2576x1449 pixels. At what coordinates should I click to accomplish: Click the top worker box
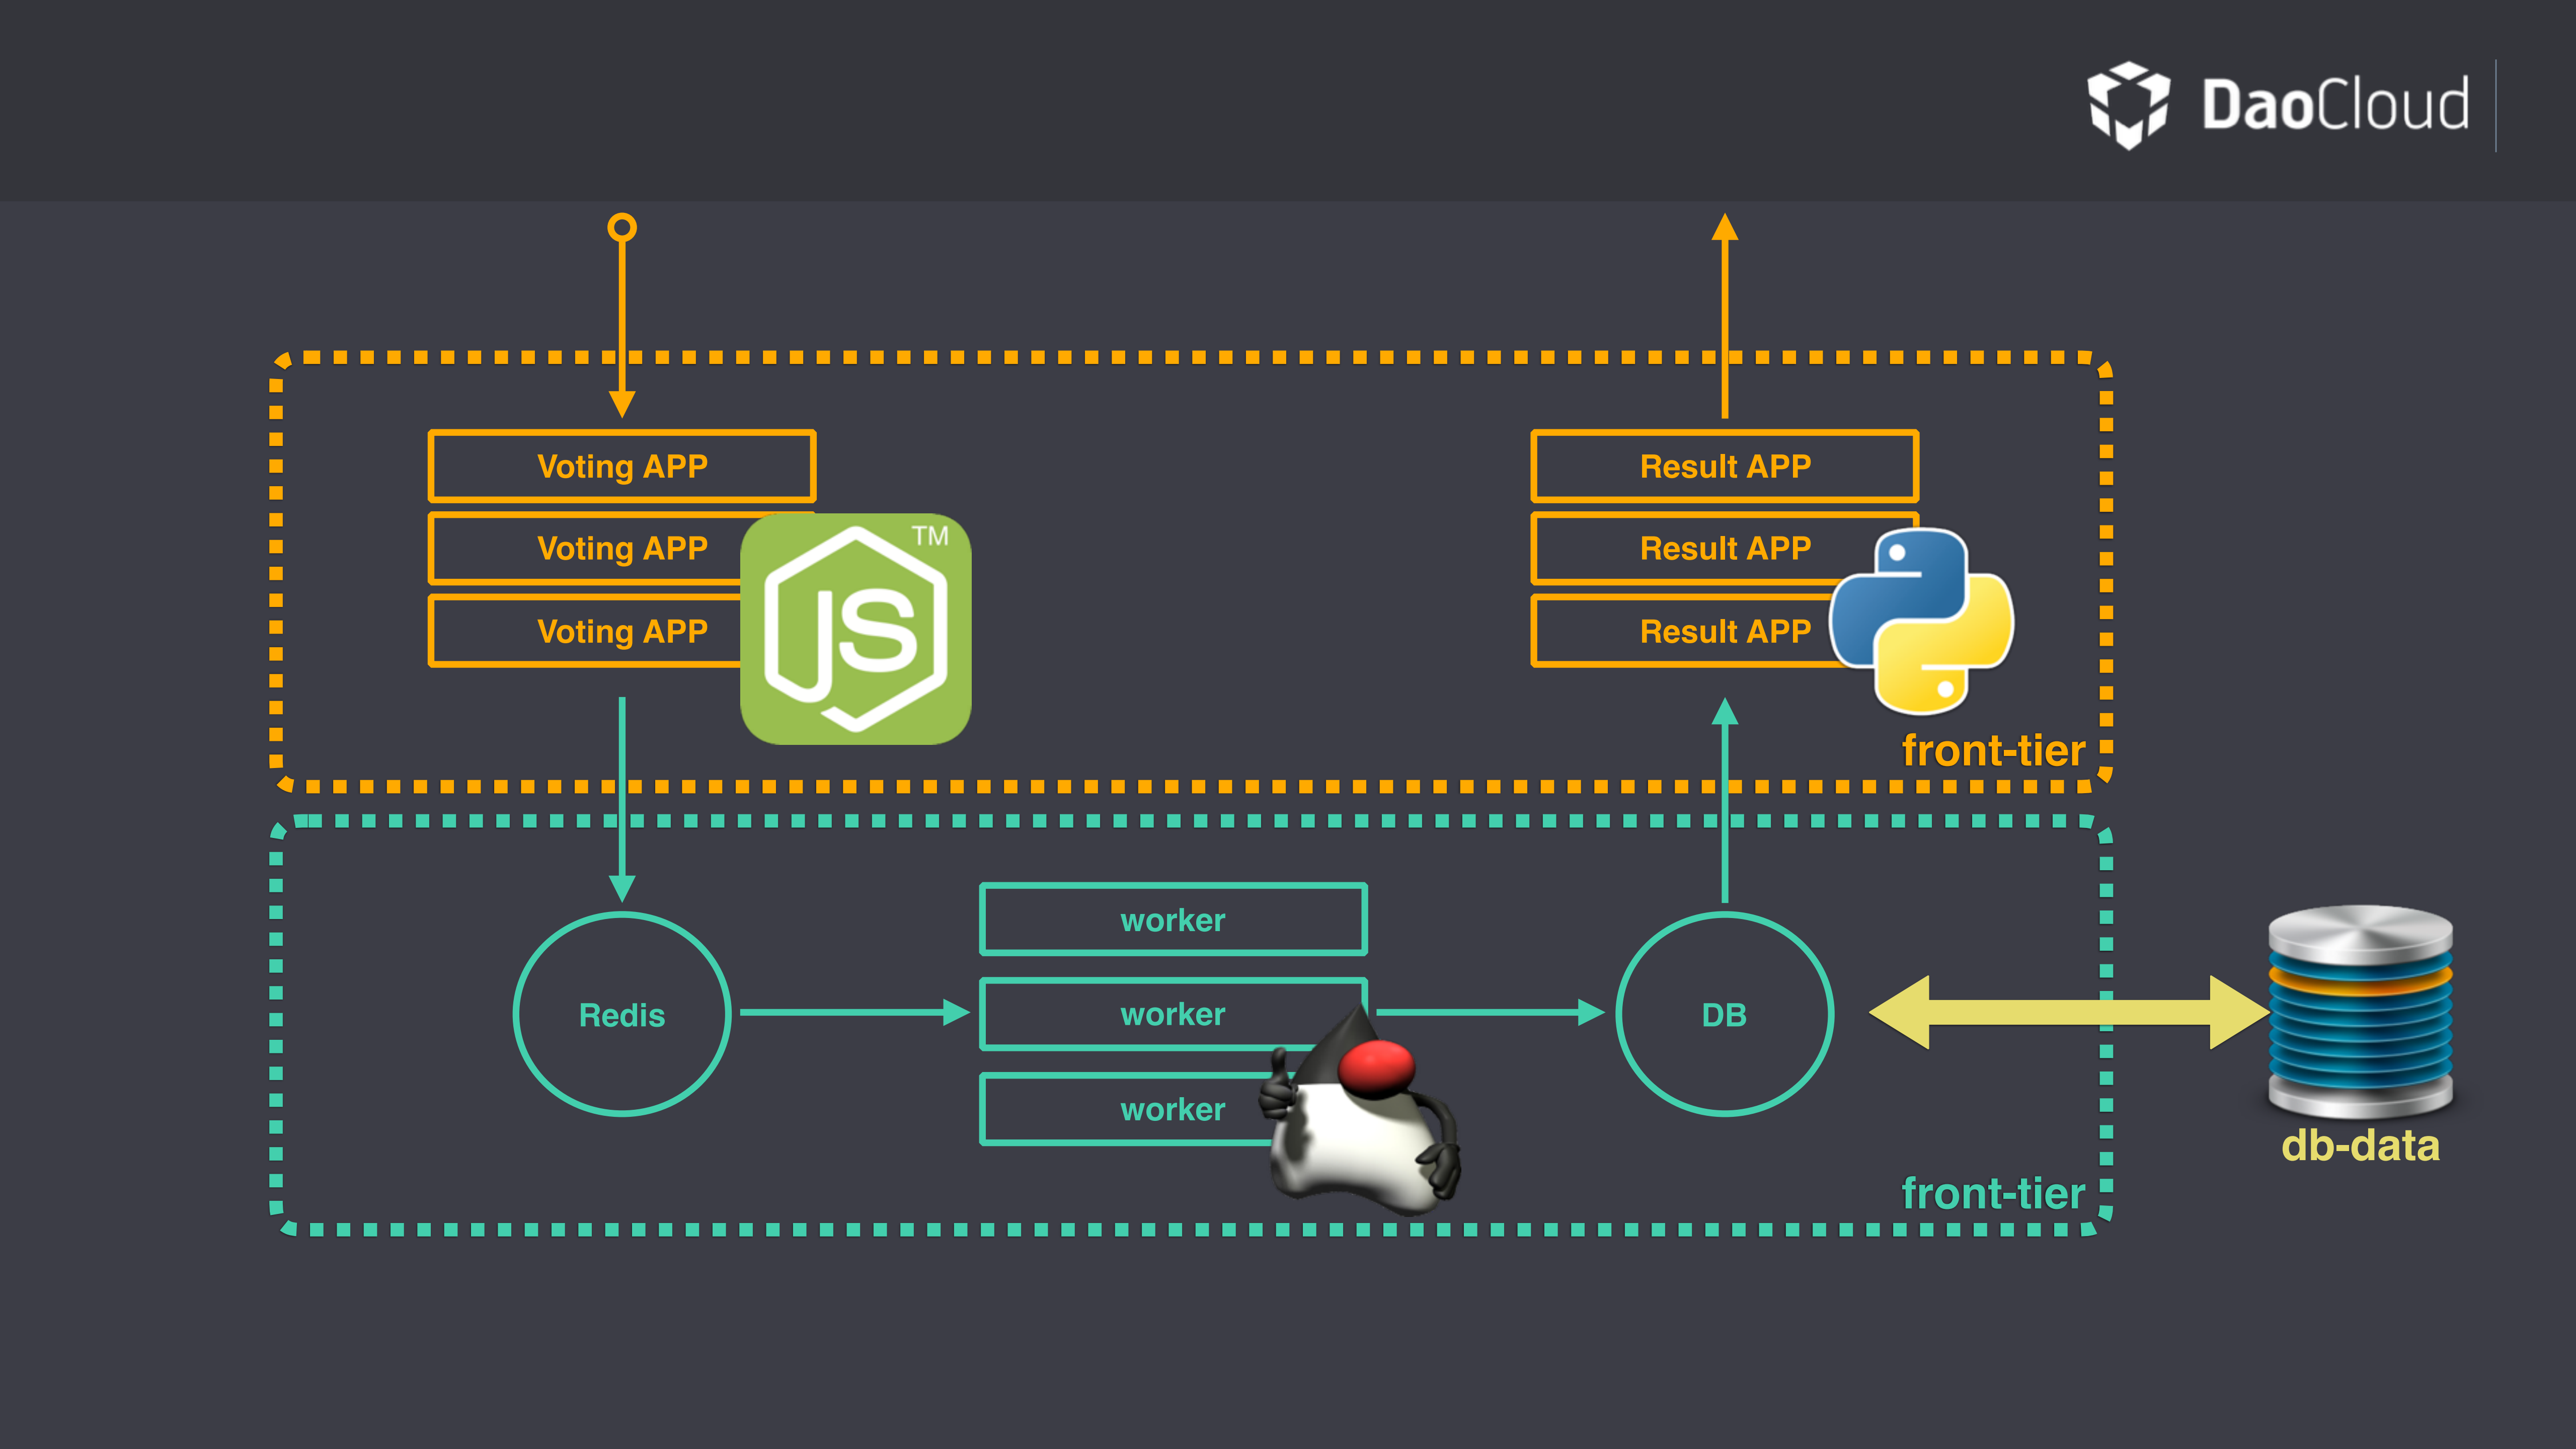pos(1172,919)
